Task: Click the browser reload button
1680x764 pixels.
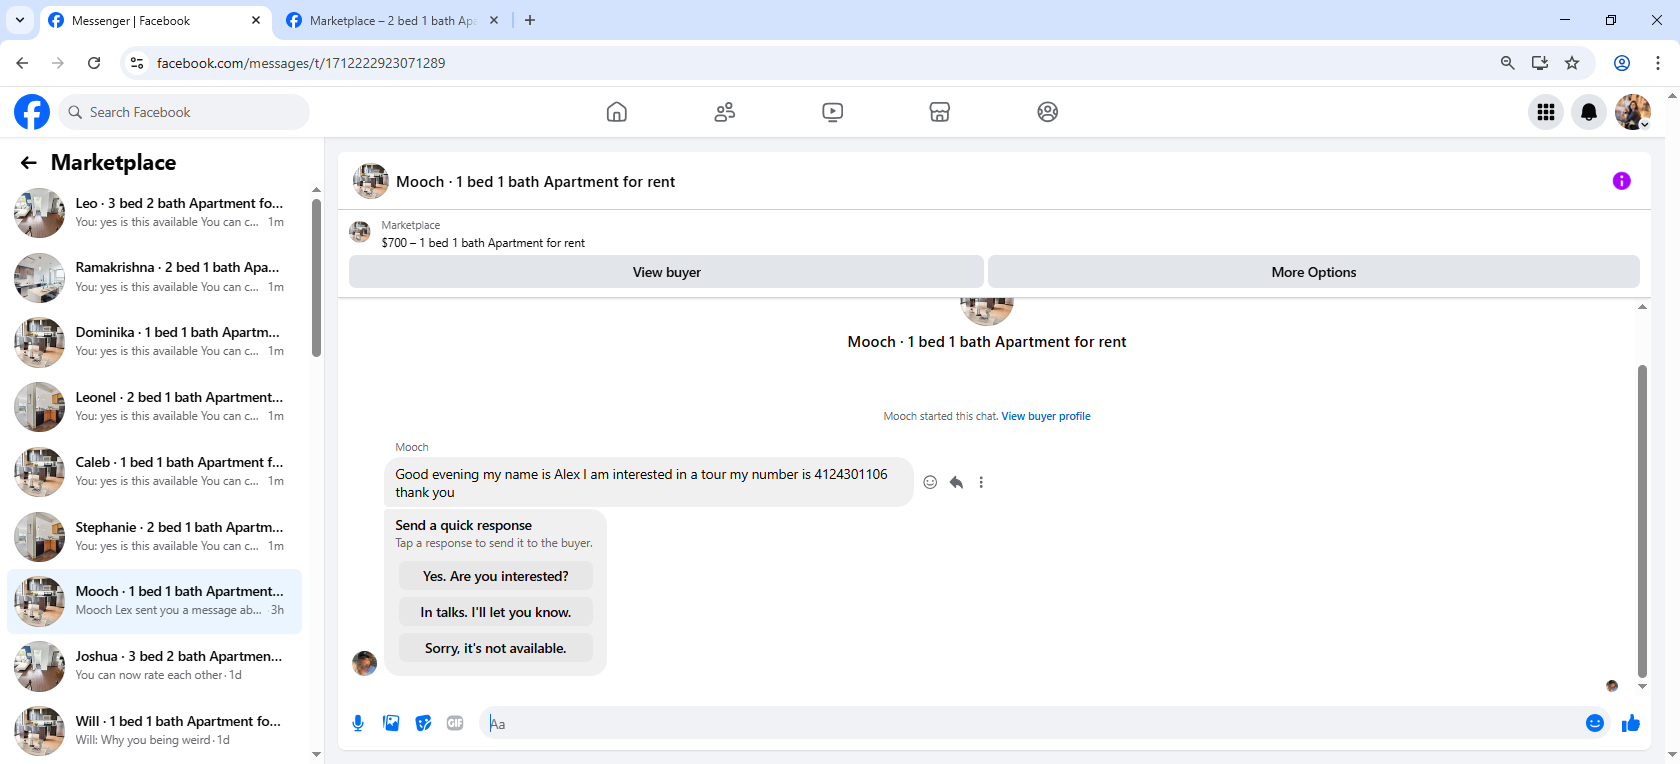Action: click(x=94, y=63)
